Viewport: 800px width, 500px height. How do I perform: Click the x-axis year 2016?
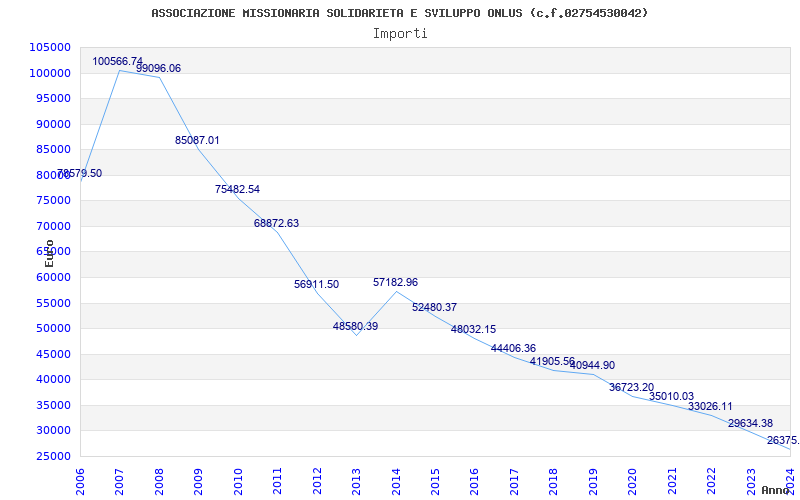pyautogui.click(x=474, y=481)
